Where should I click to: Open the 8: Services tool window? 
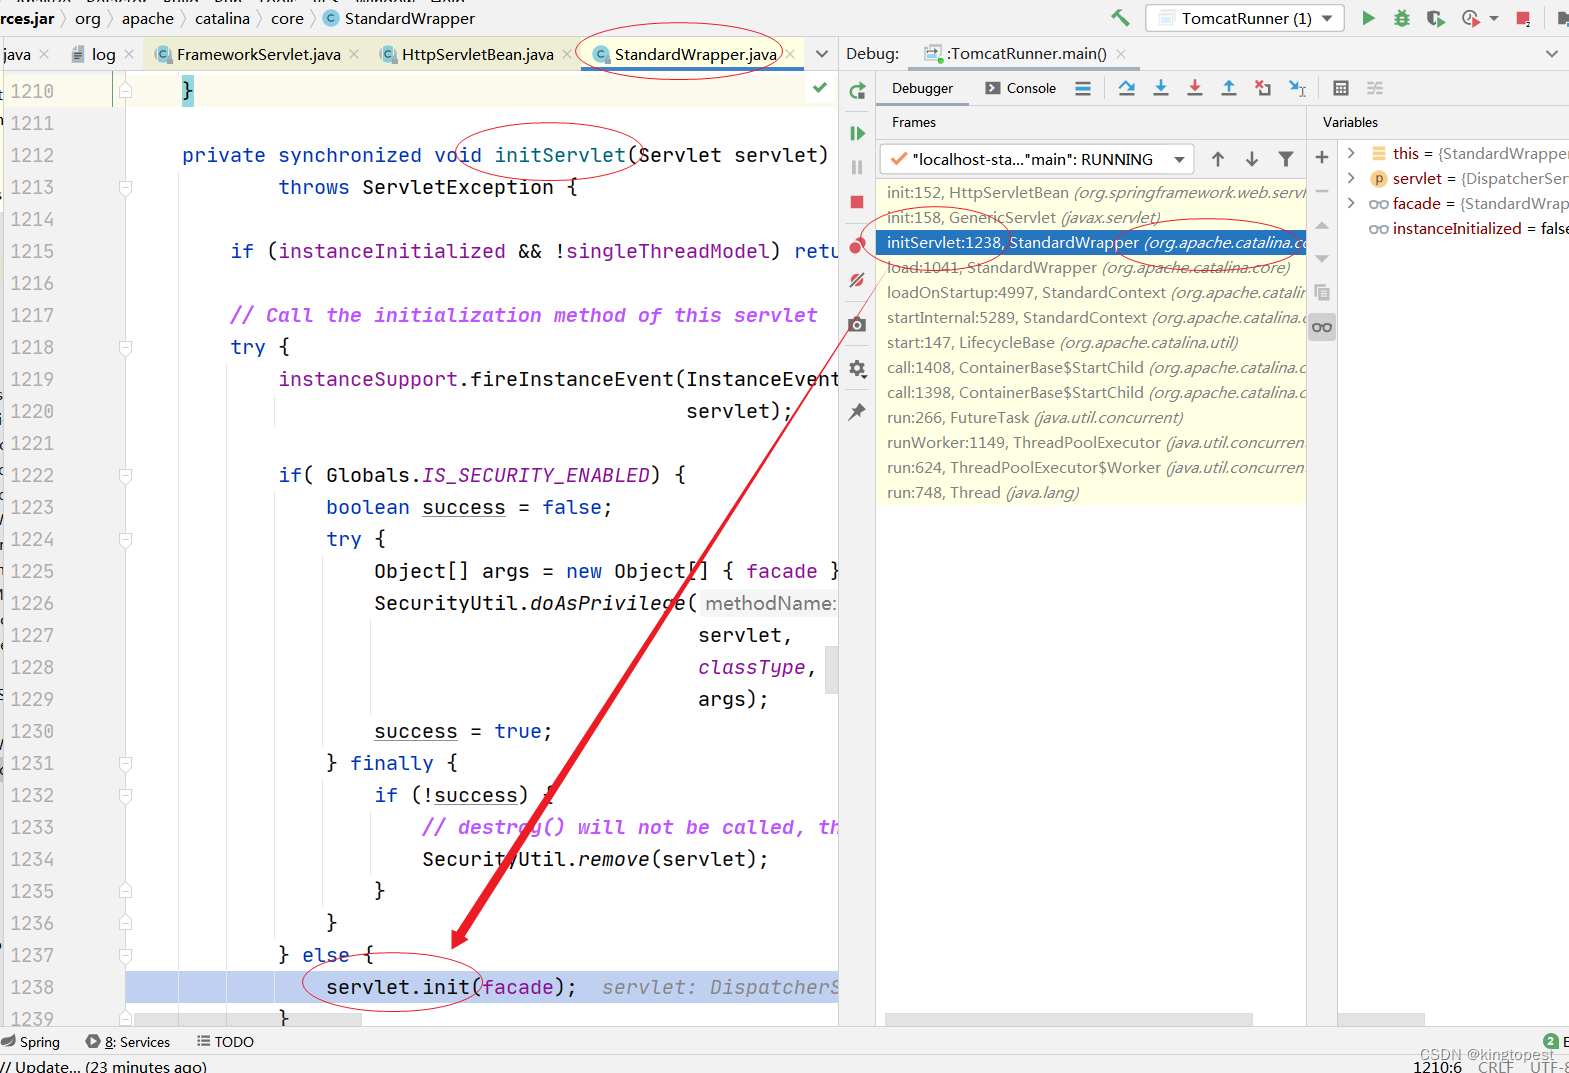(128, 1041)
